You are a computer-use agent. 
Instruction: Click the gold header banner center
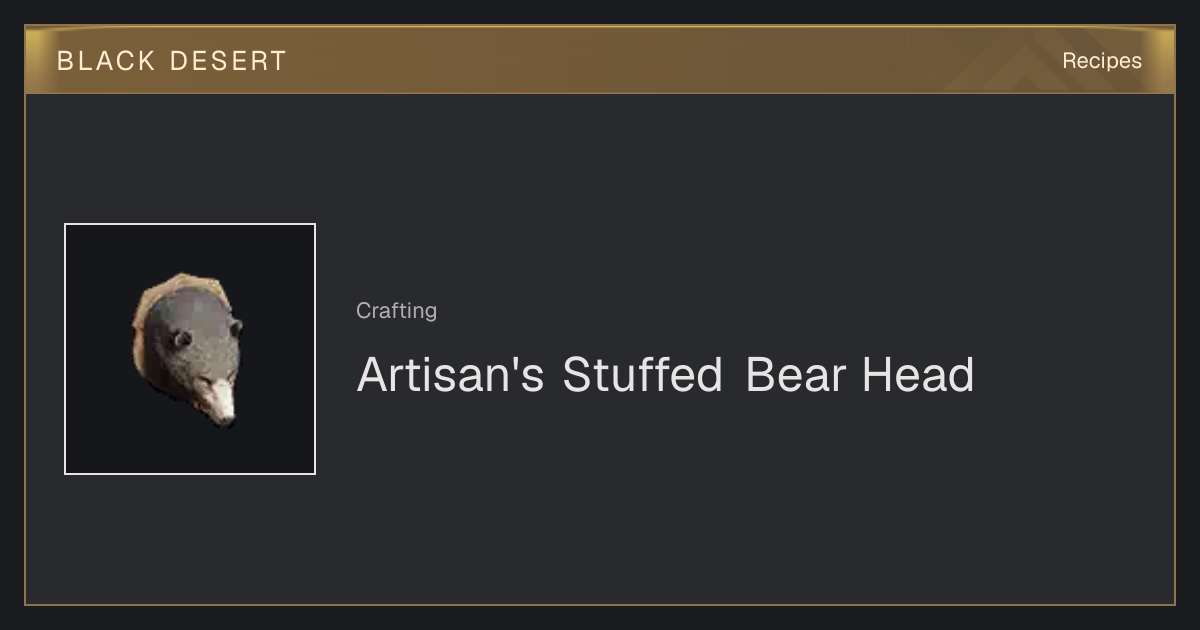click(x=600, y=60)
